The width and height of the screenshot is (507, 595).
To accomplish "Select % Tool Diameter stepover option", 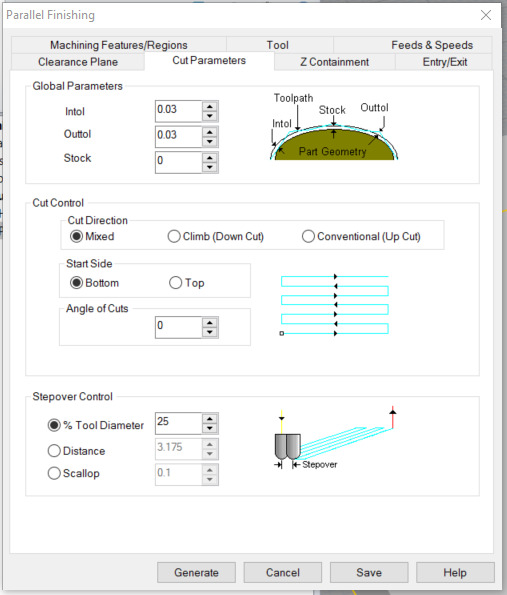I will (96, 425).
